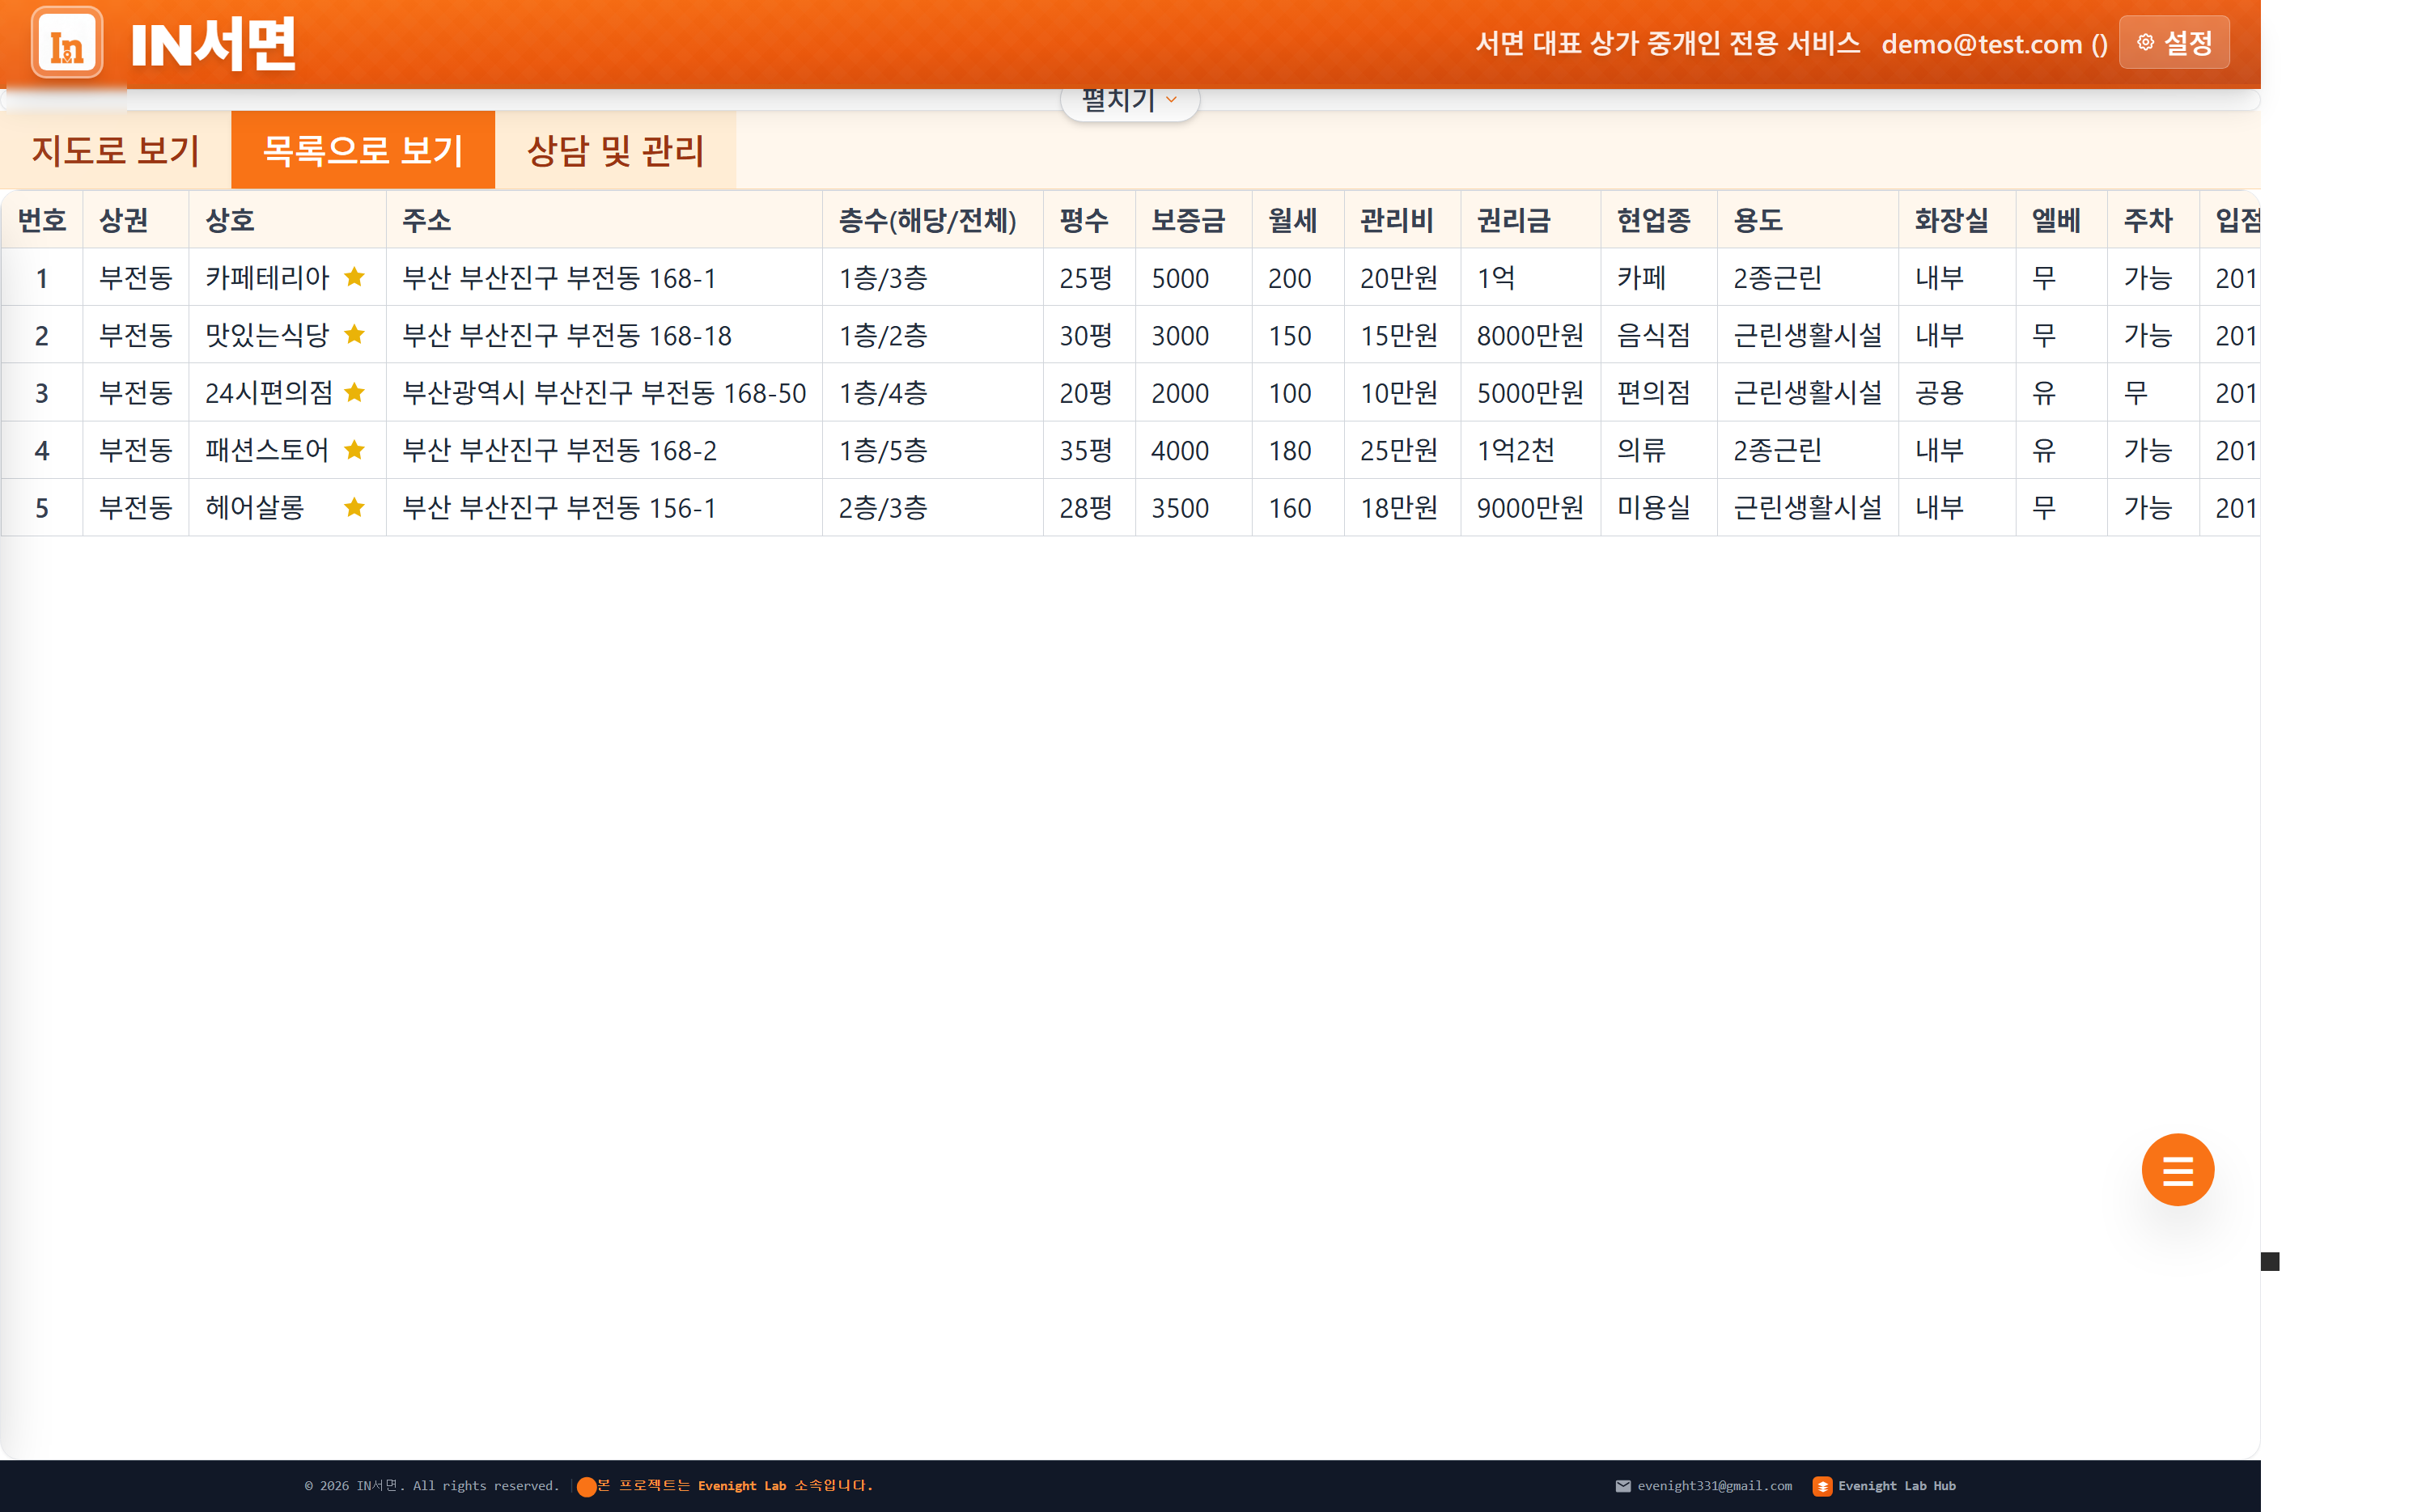
Task: Click 권리금 column header
Action: pos(1532,220)
